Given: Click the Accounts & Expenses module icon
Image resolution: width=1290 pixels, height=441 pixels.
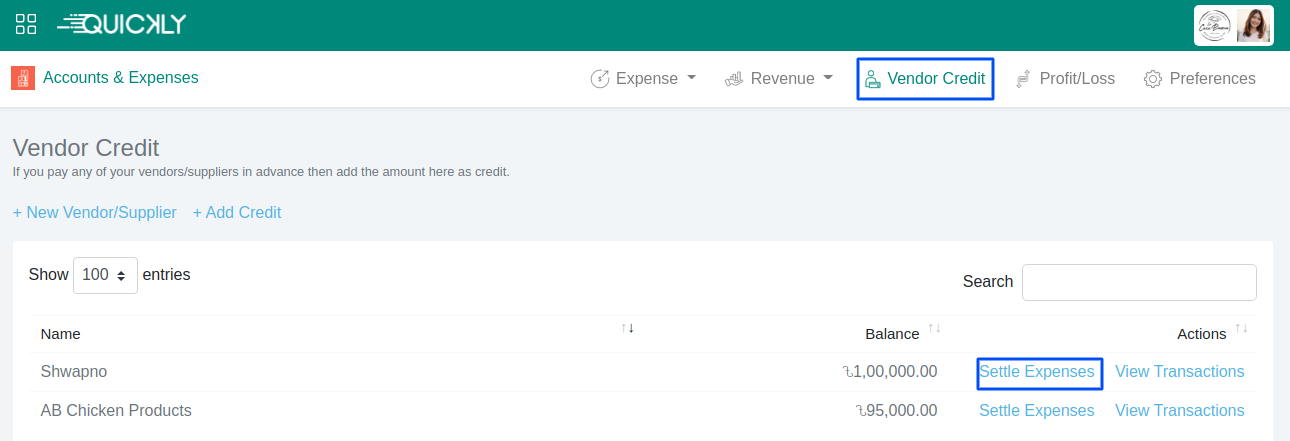Looking at the screenshot, I should [23, 78].
